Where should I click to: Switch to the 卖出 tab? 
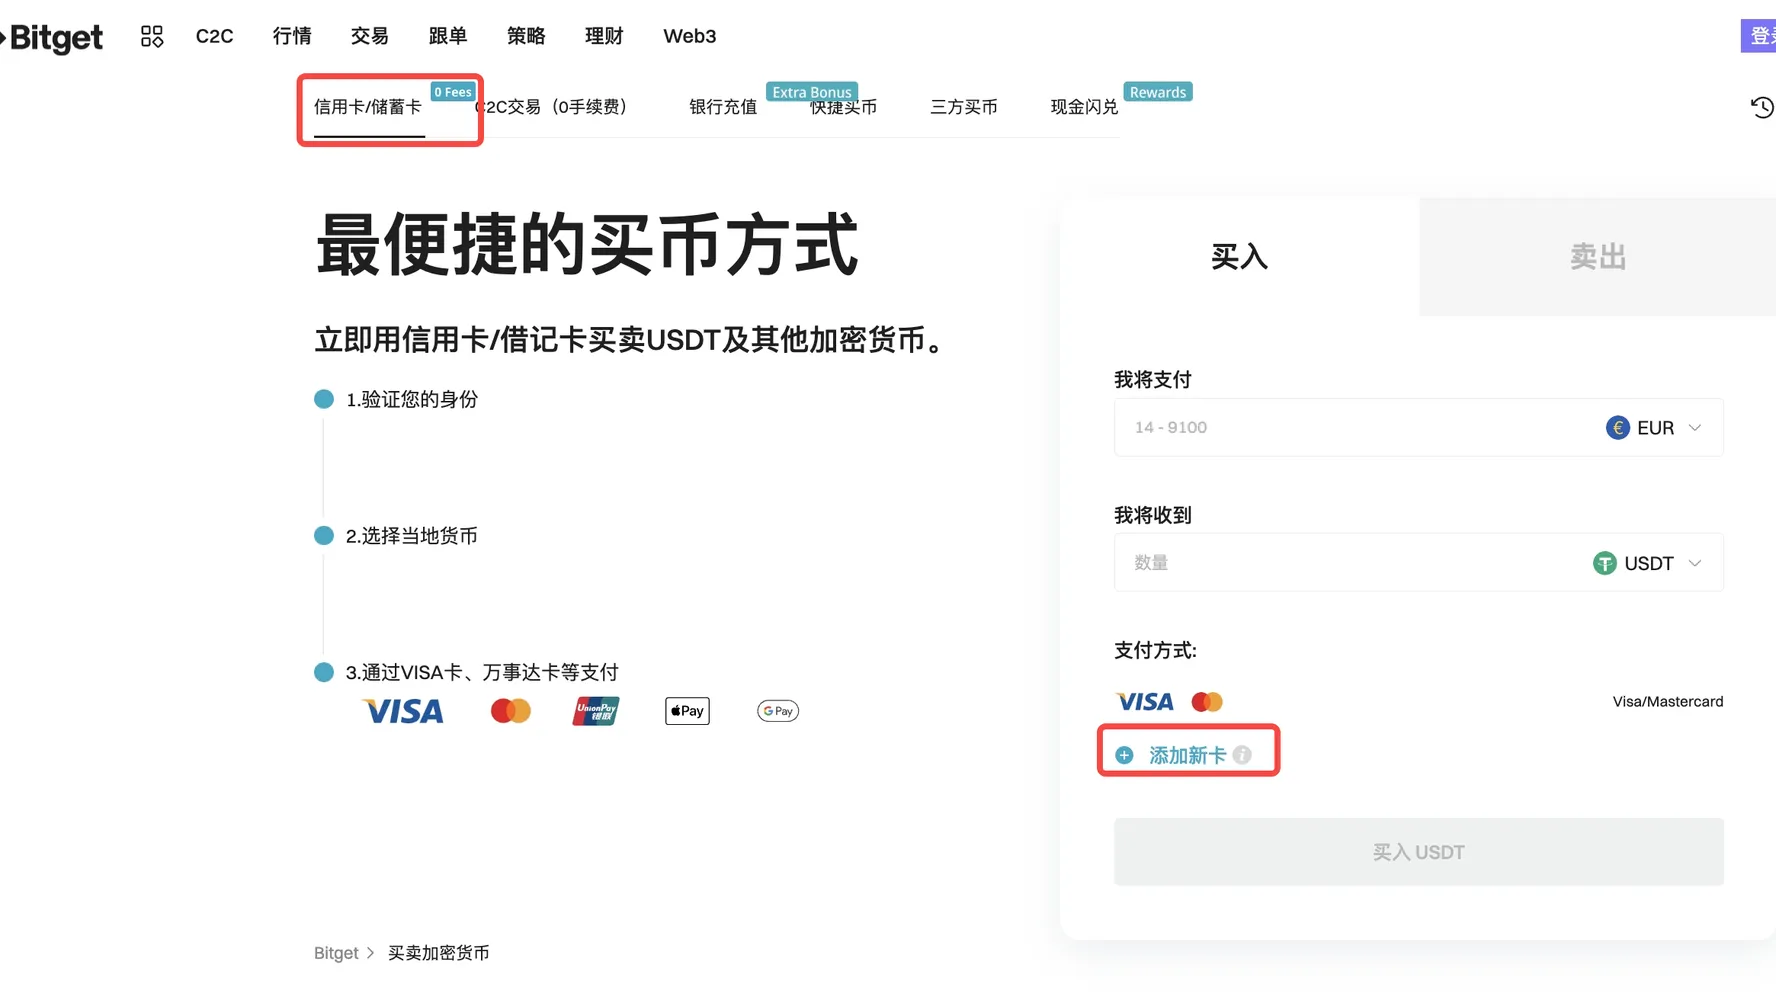pyautogui.click(x=1596, y=257)
